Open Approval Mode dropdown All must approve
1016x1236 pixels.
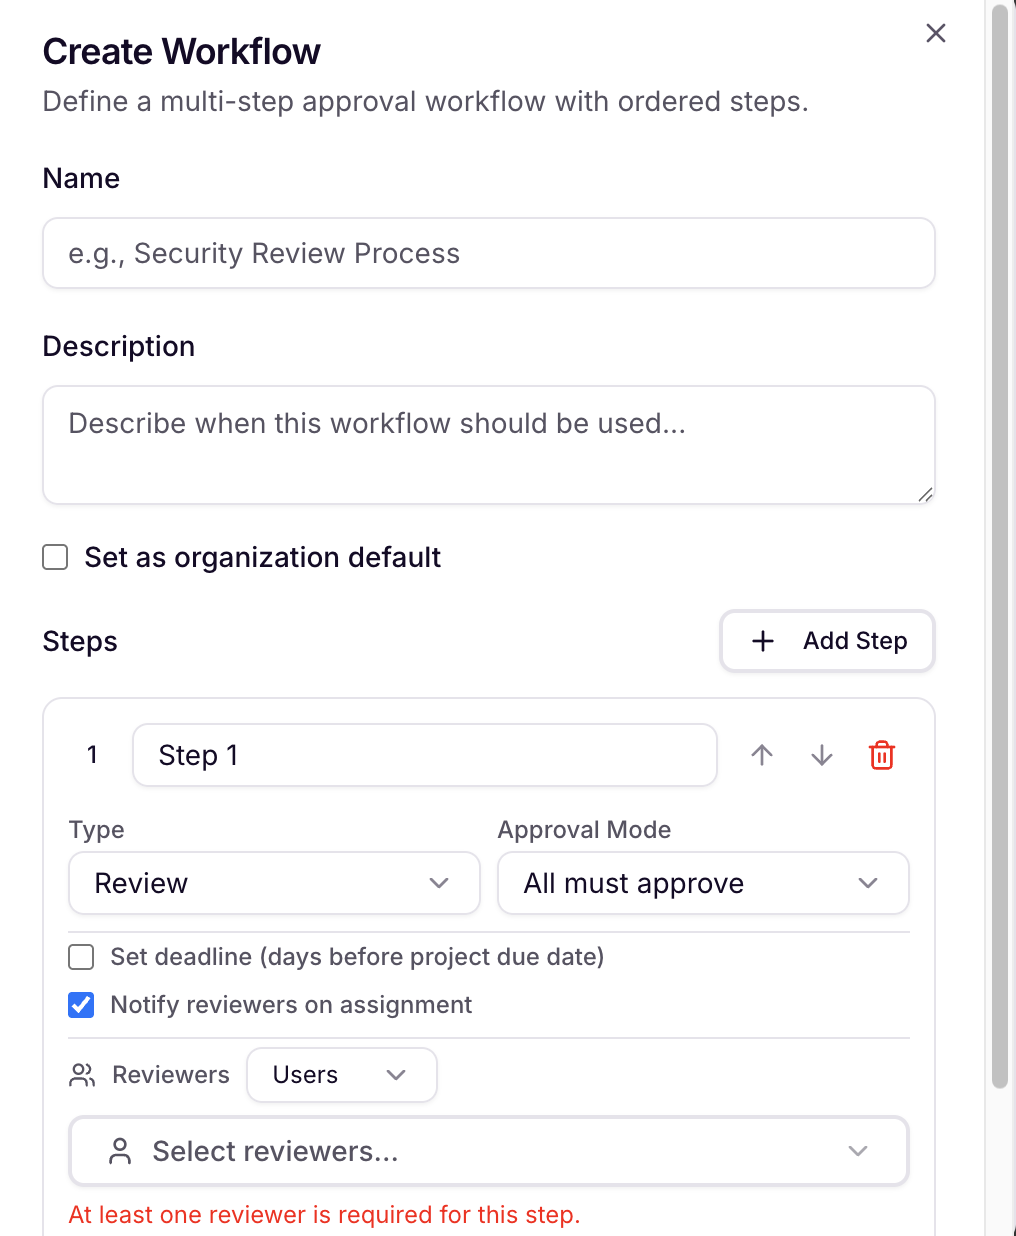coord(703,883)
